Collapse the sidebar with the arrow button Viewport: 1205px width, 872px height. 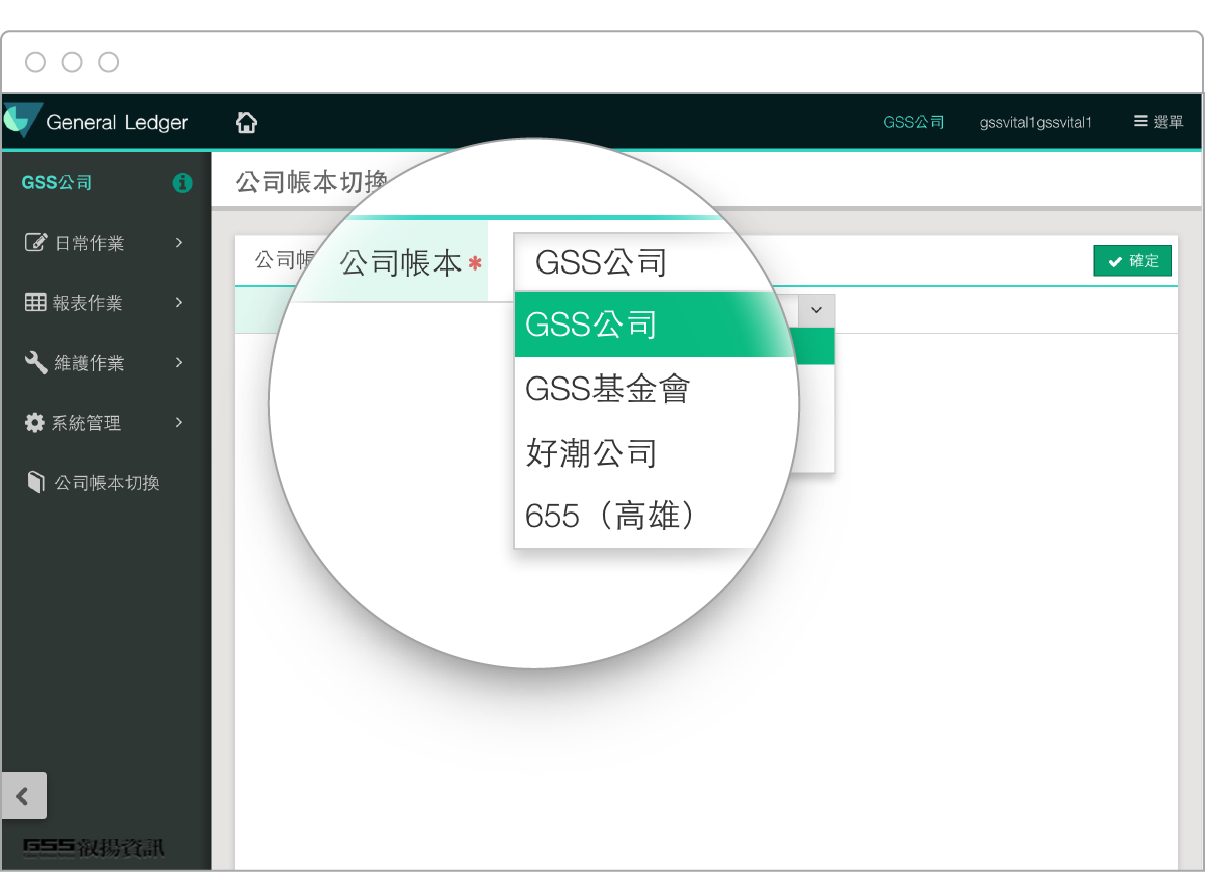click(x=24, y=796)
